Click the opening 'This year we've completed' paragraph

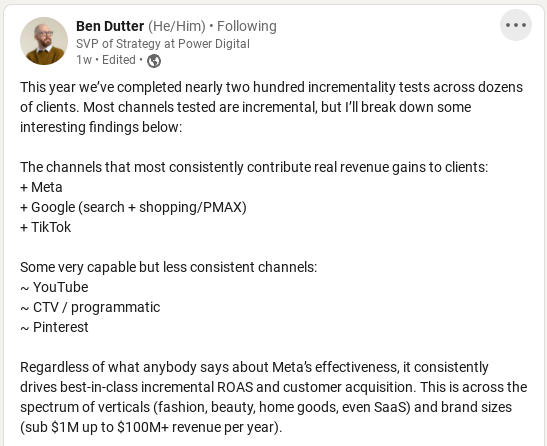coord(271,107)
